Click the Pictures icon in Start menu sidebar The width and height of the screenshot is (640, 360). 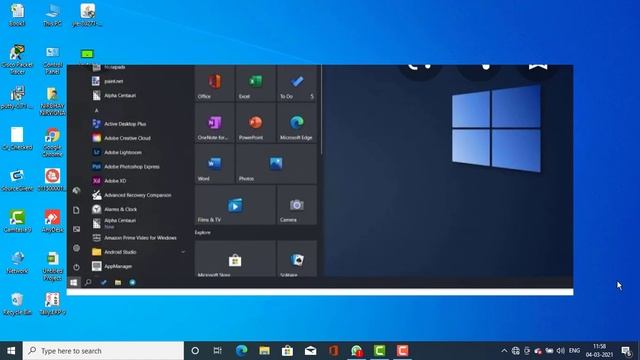click(x=76, y=229)
